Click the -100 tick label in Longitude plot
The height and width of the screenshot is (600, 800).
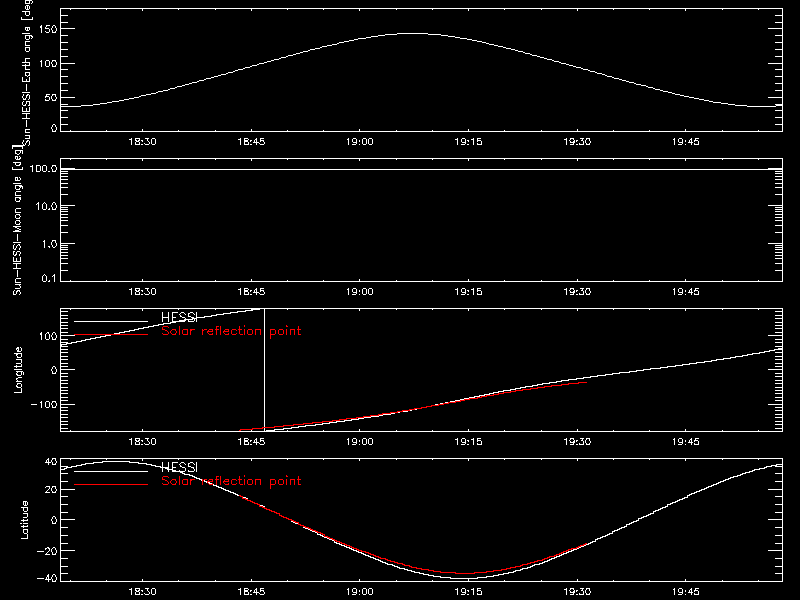coord(44,405)
